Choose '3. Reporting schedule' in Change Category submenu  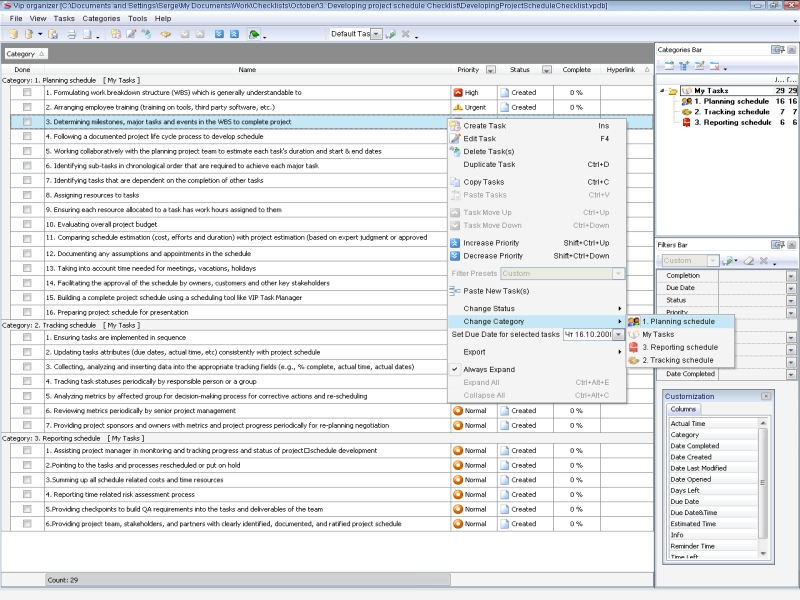click(679, 347)
